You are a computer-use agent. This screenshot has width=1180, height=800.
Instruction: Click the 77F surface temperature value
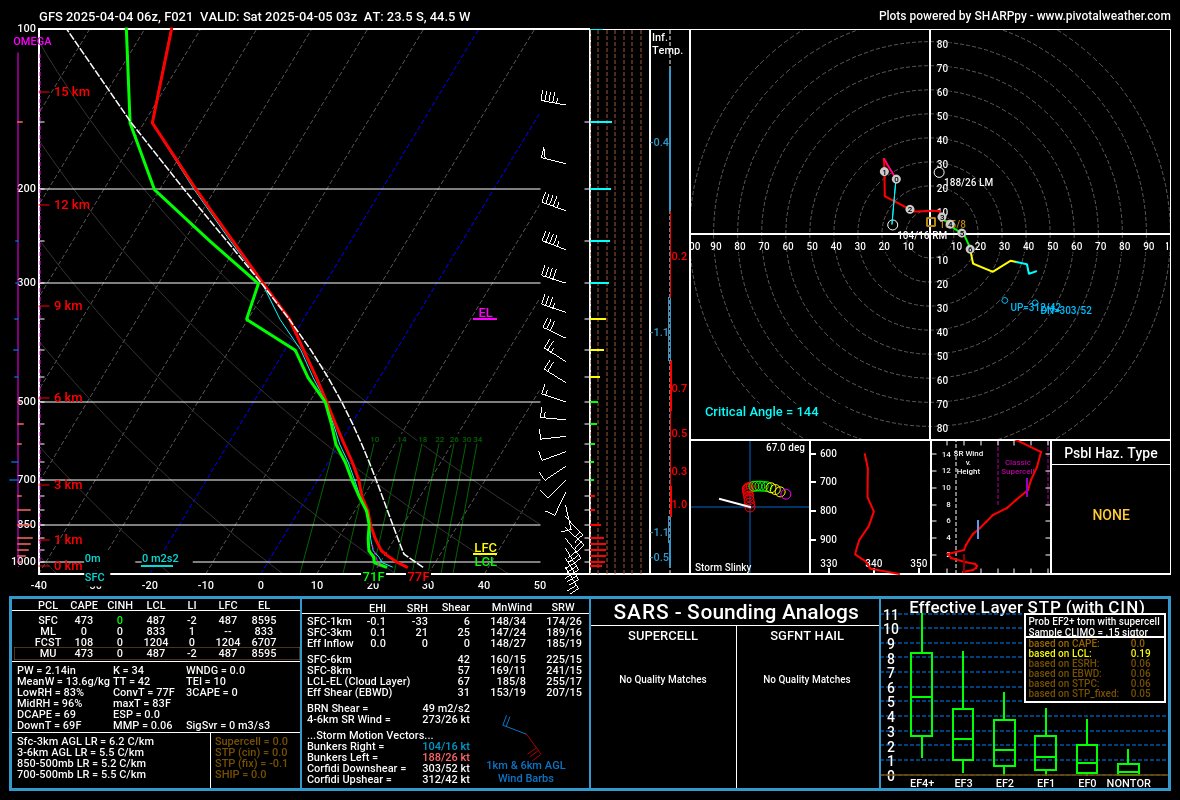[x=418, y=577]
